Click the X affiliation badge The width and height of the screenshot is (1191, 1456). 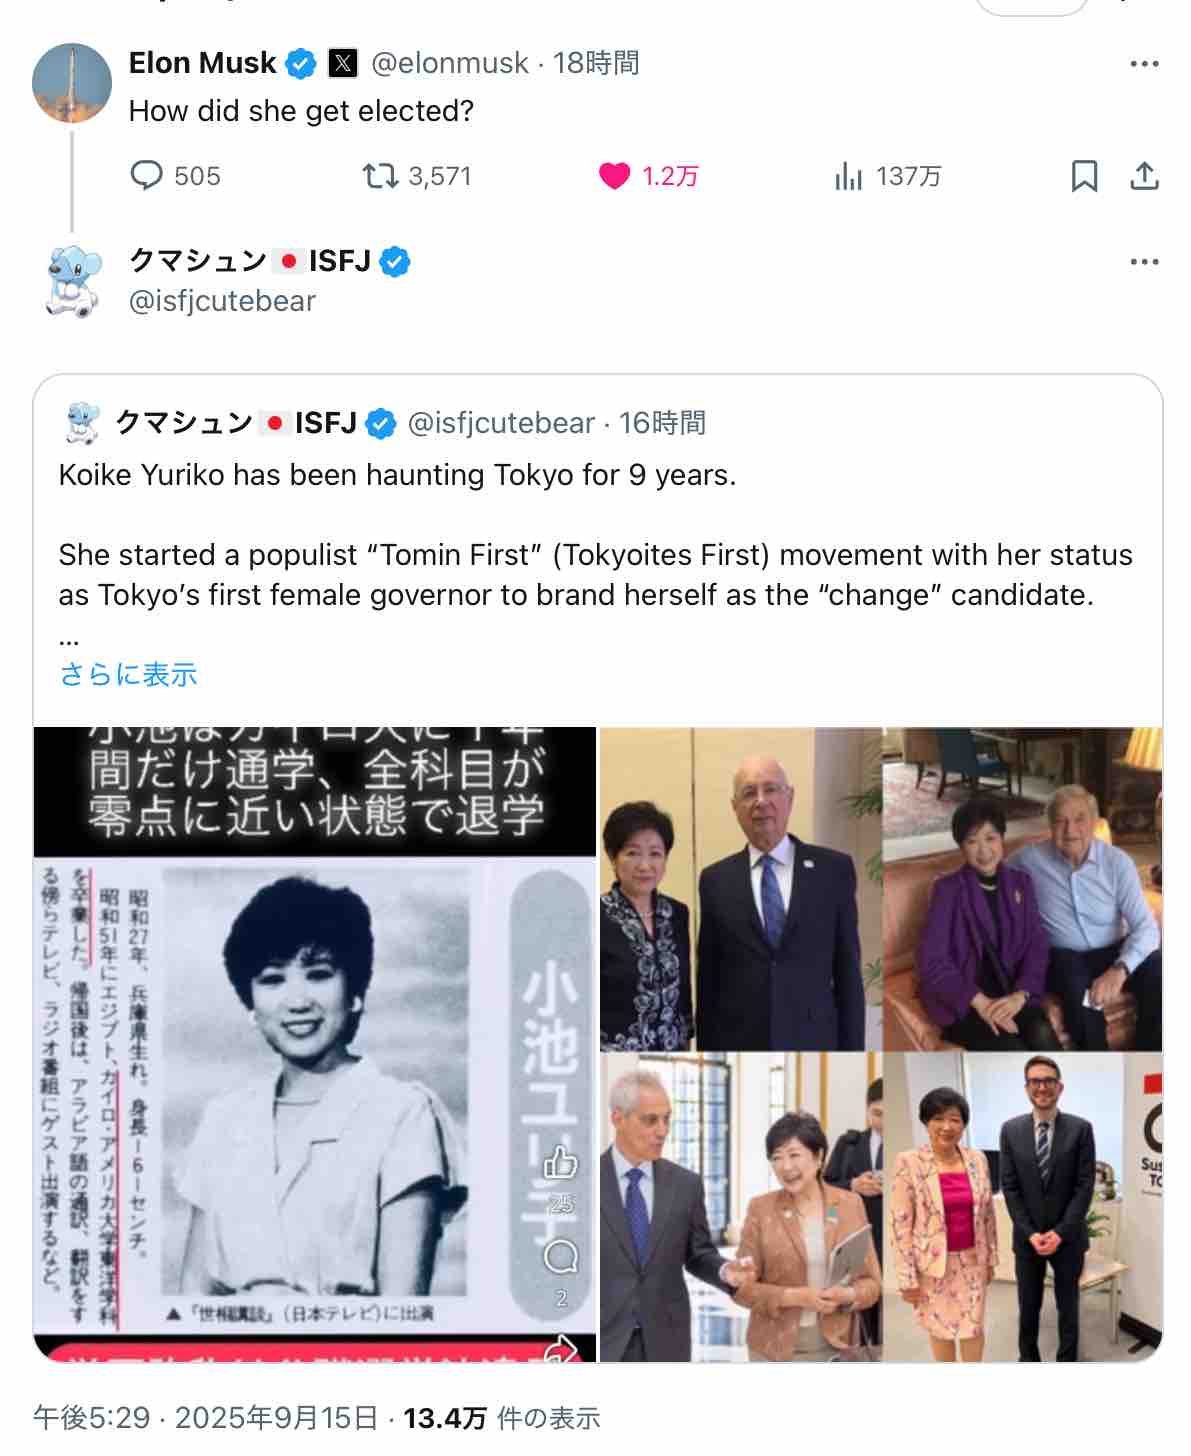click(343, 64)
